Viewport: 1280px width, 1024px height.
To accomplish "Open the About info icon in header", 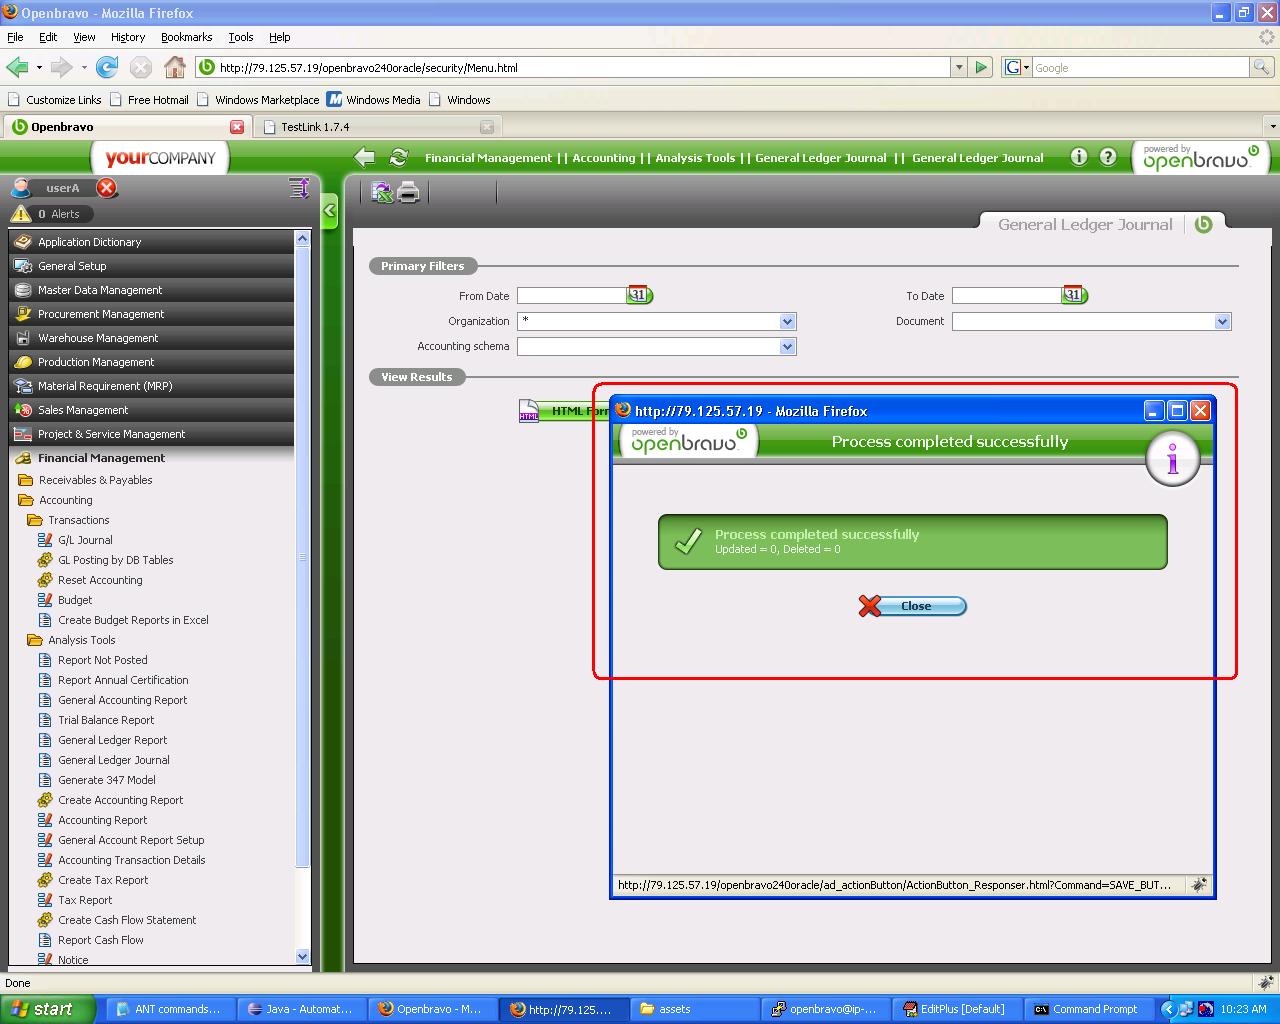I will coord(1078,157).
